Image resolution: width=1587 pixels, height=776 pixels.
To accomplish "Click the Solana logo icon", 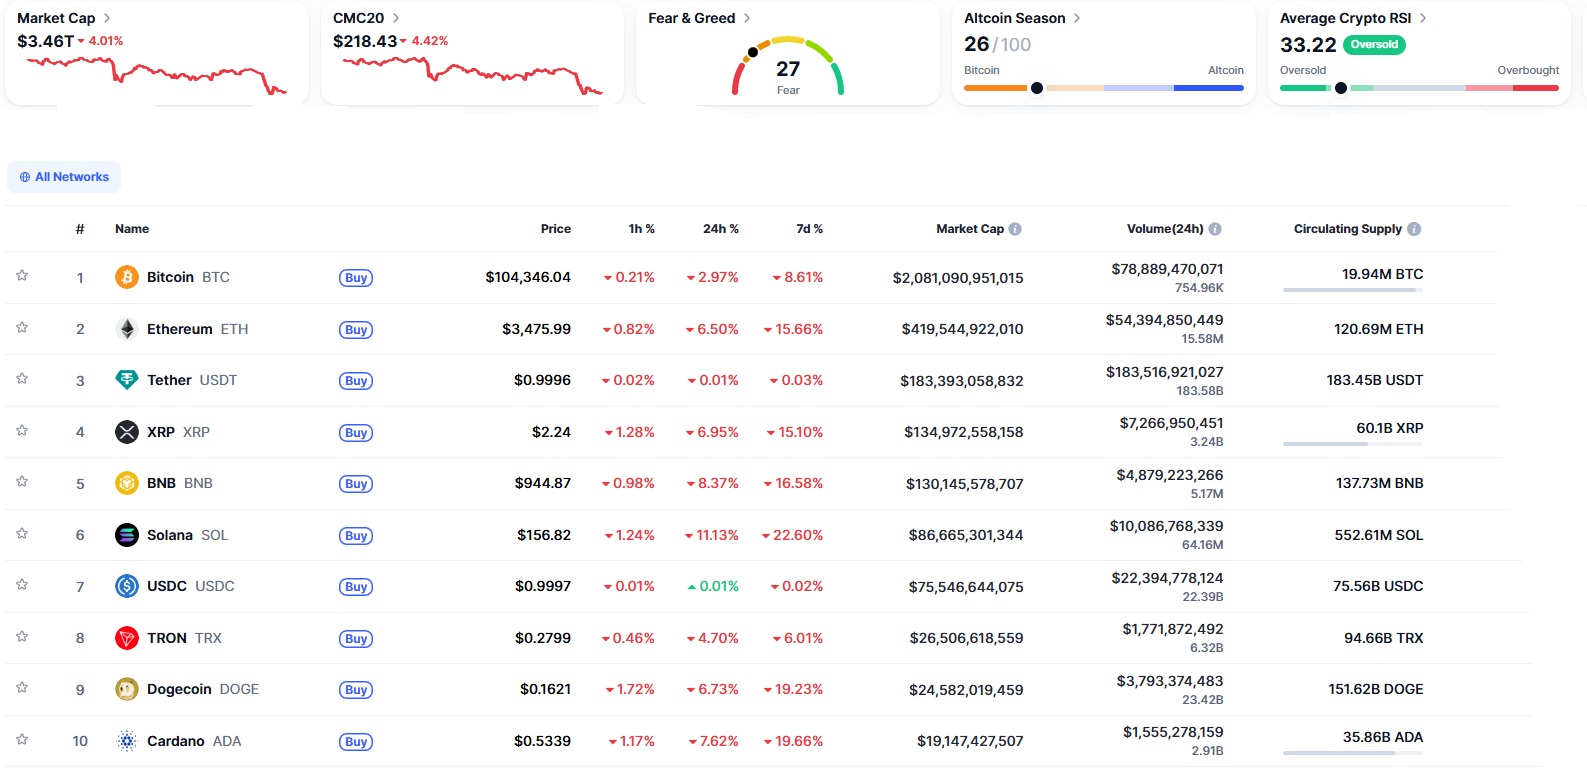I will coord(127,535).
